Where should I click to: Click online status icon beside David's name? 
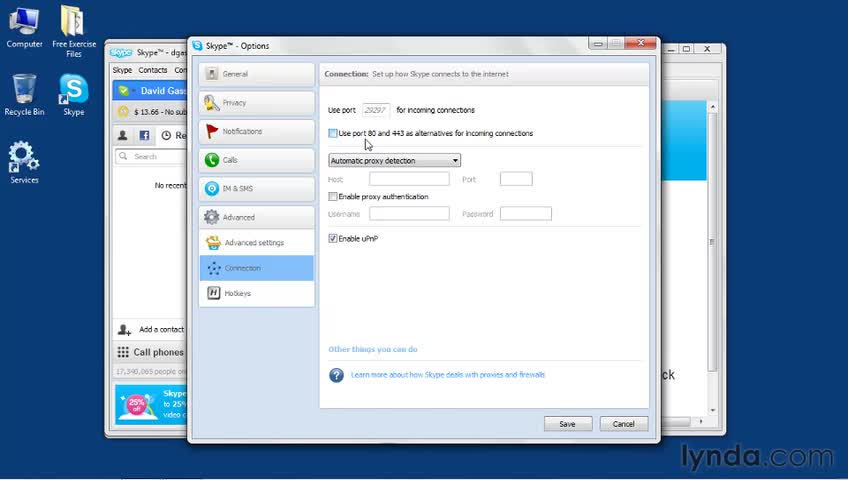[x=124, y=91]
